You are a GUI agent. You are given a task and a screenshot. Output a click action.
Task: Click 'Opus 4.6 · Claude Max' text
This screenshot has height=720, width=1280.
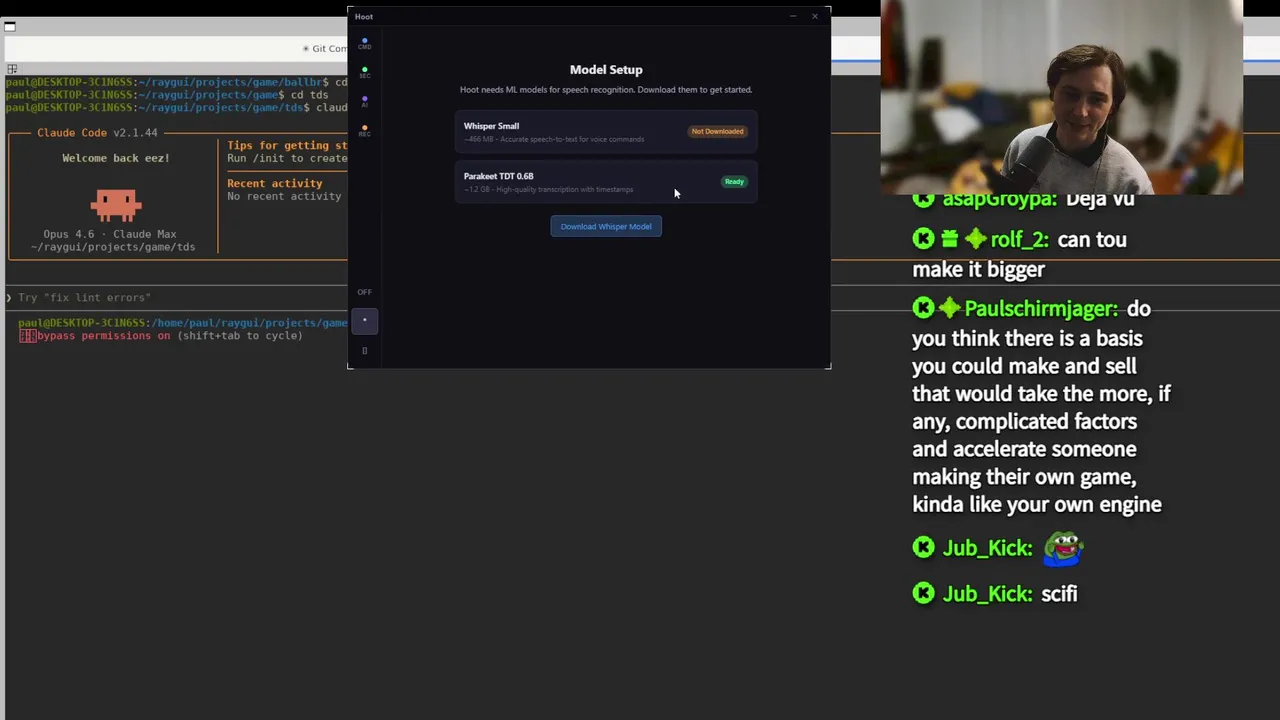pyautogui.click(x=110, y=234)
